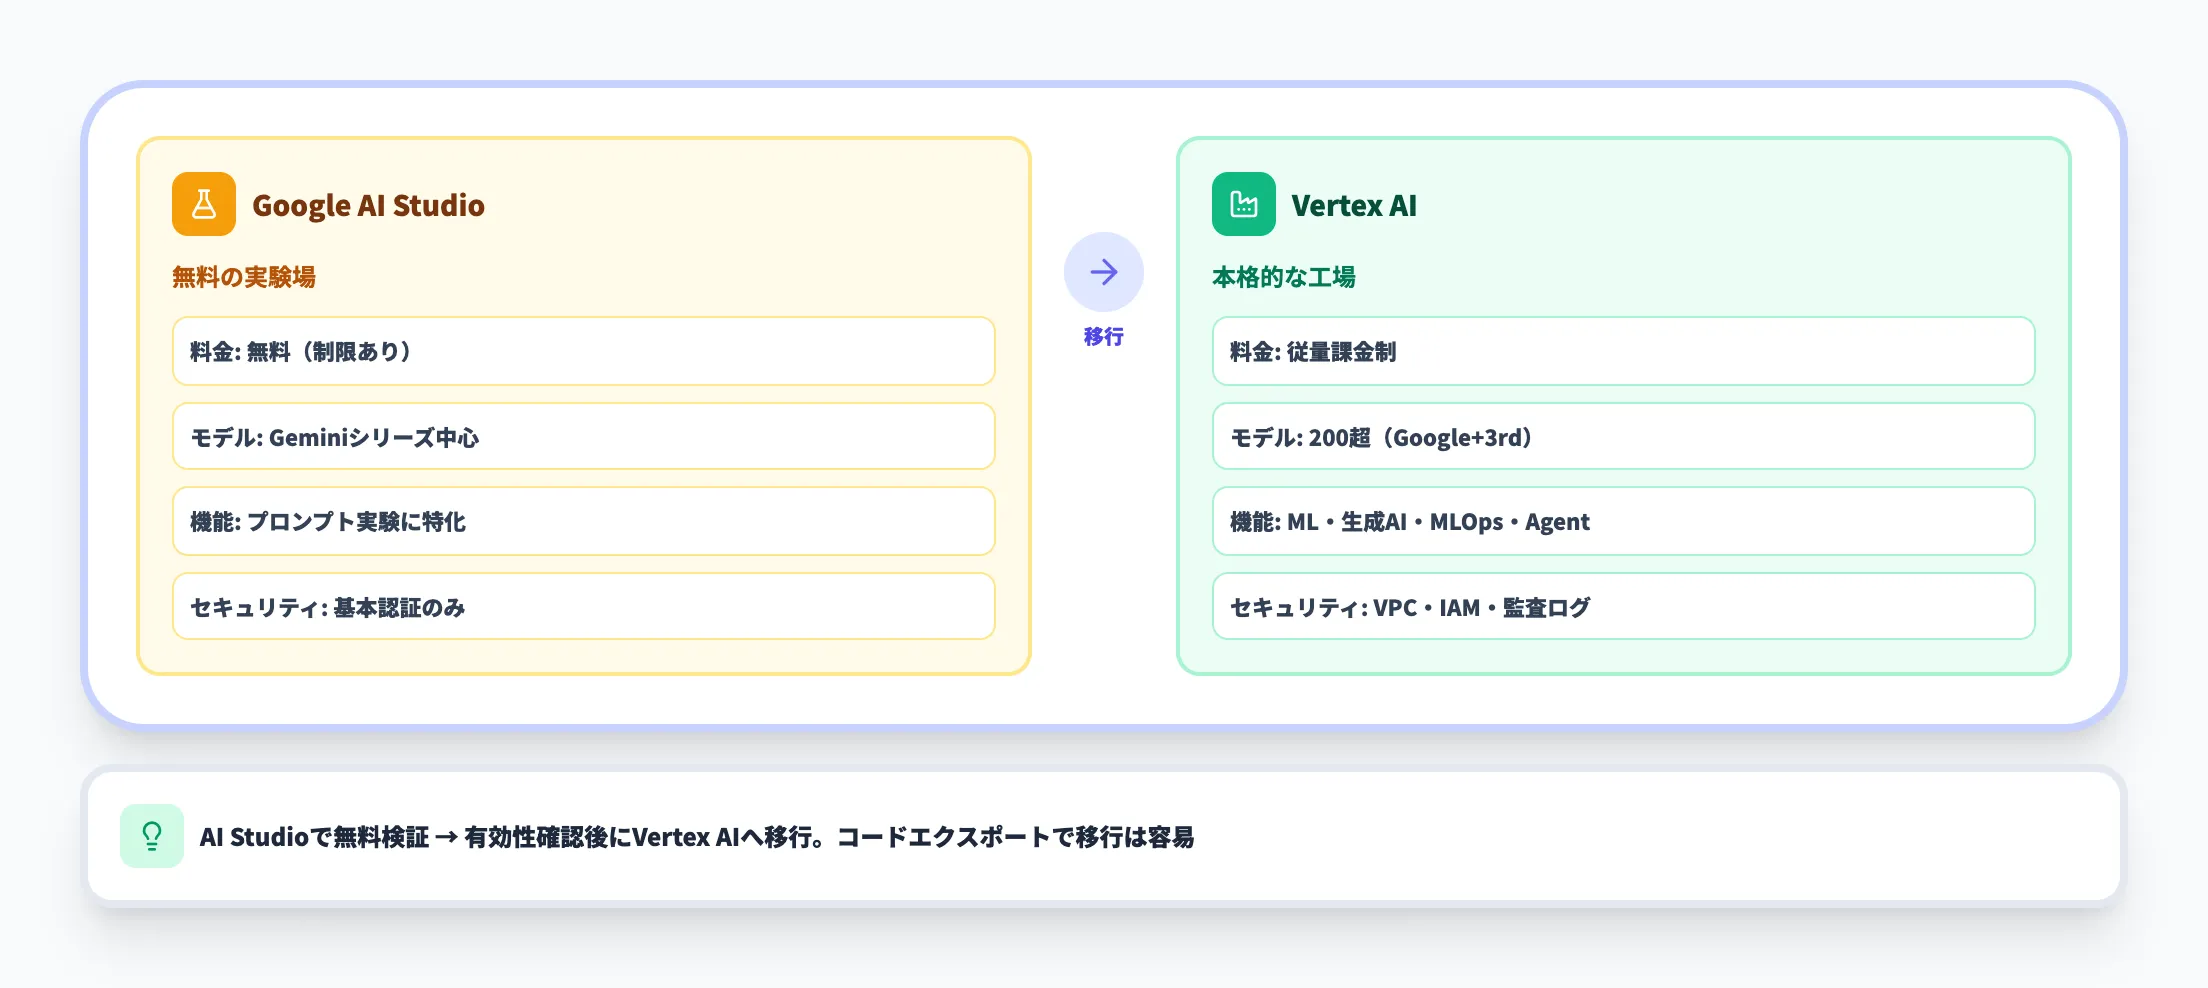
Task: Select the 機能: プロンプト実験に特化 row
Action: click(x=583, y=521)
